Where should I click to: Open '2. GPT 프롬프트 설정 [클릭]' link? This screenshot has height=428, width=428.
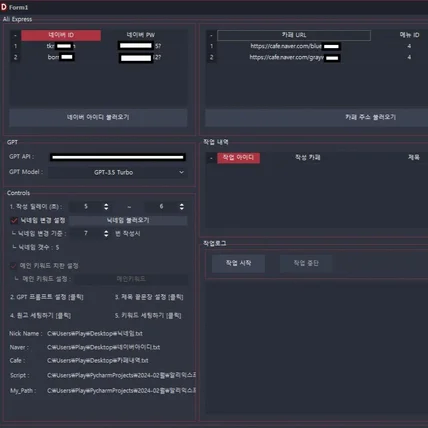point(47,297)
